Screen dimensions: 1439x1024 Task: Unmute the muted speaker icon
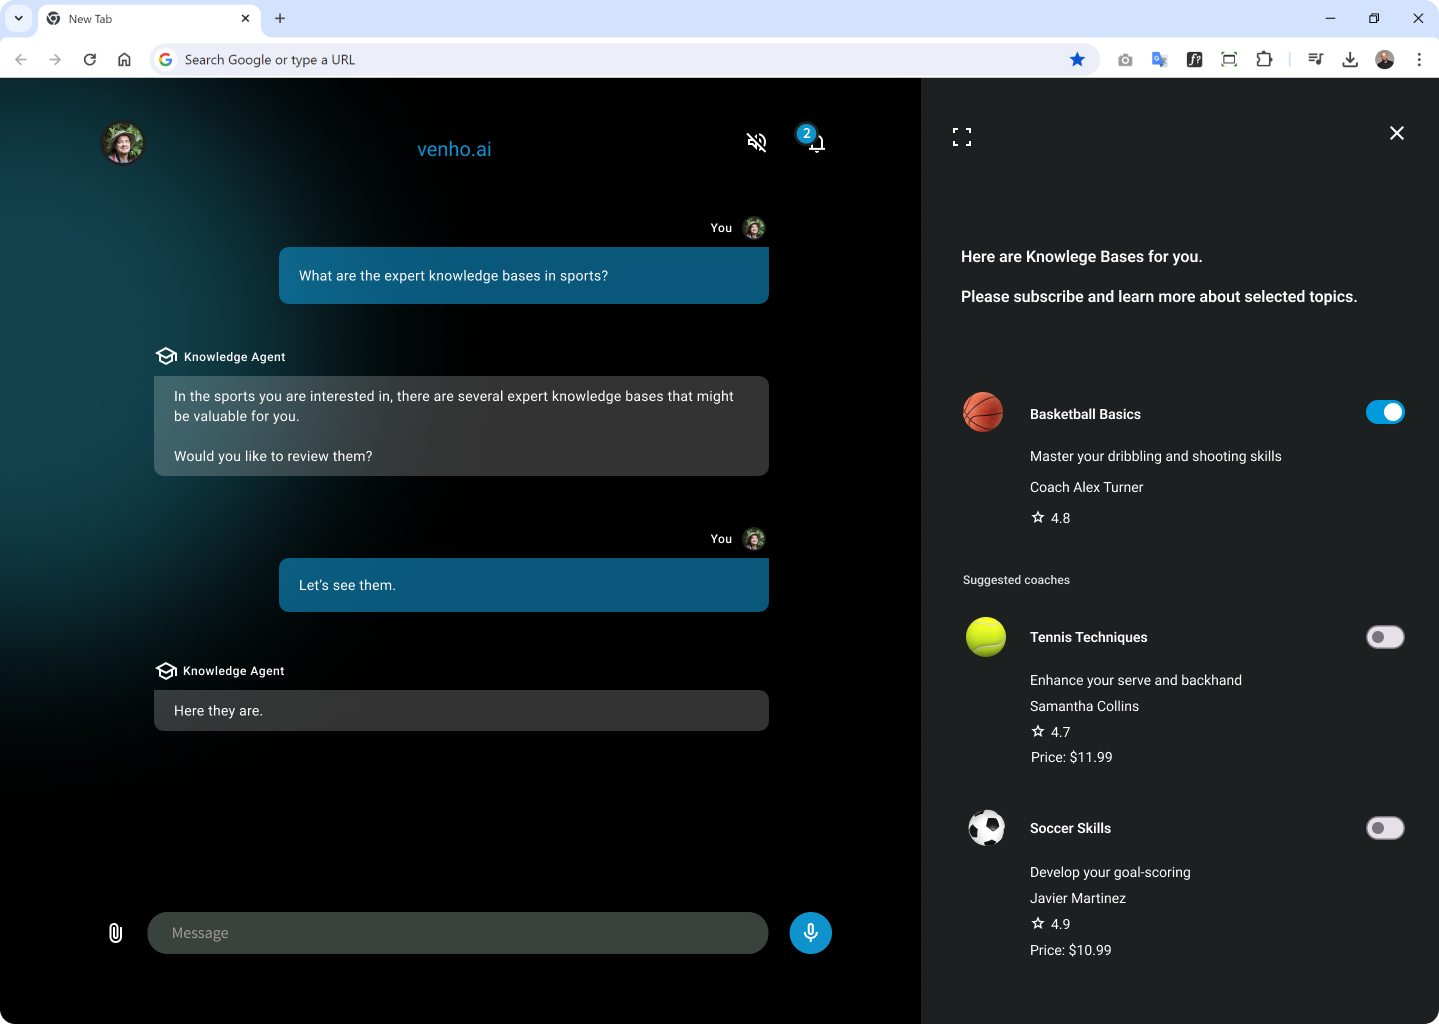[x=757, y=142]
